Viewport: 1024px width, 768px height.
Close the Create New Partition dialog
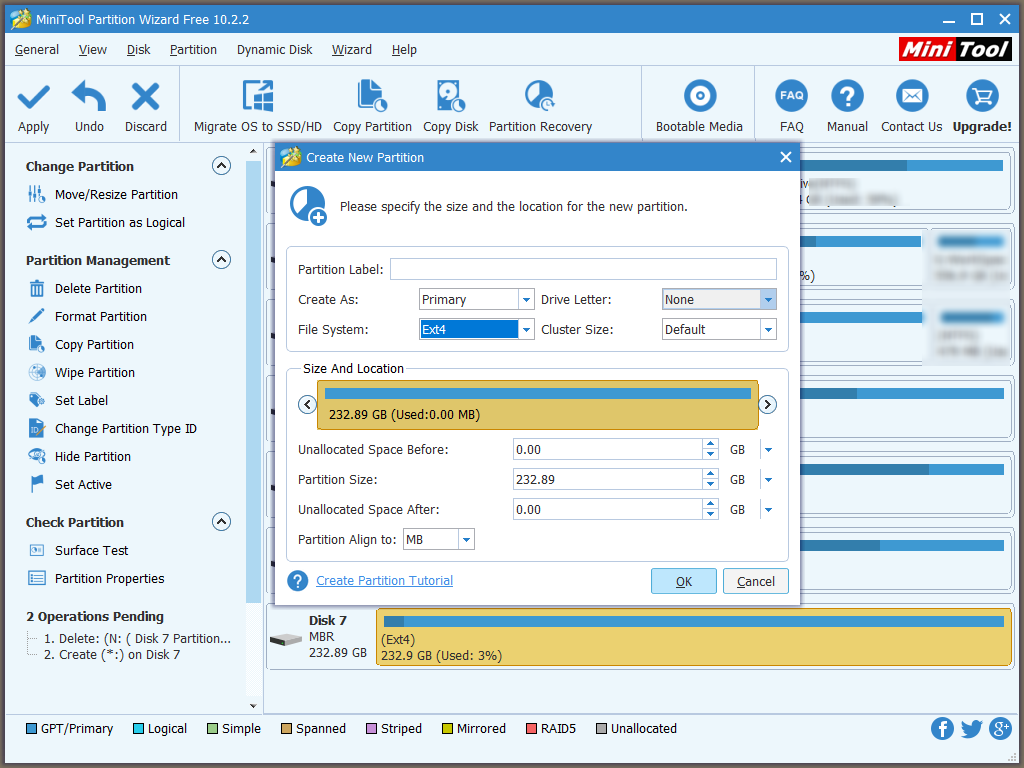(786, 157)
